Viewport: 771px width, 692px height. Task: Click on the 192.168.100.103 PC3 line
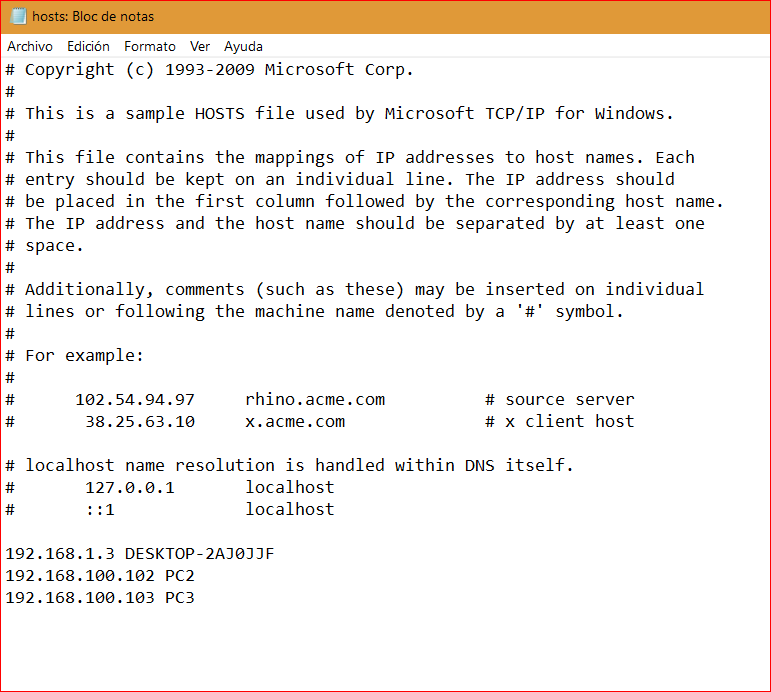click(100, 598)
